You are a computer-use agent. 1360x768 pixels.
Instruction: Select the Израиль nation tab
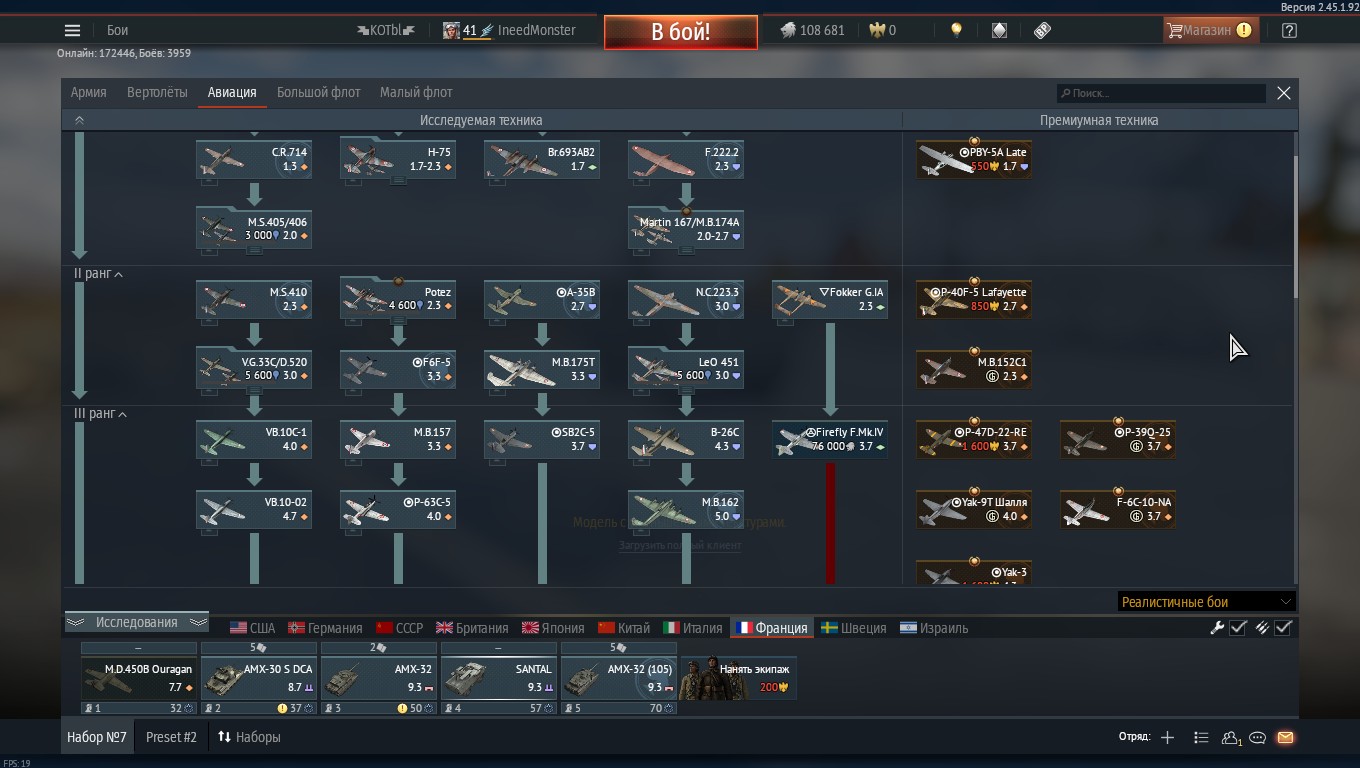(x=934, y=628)
